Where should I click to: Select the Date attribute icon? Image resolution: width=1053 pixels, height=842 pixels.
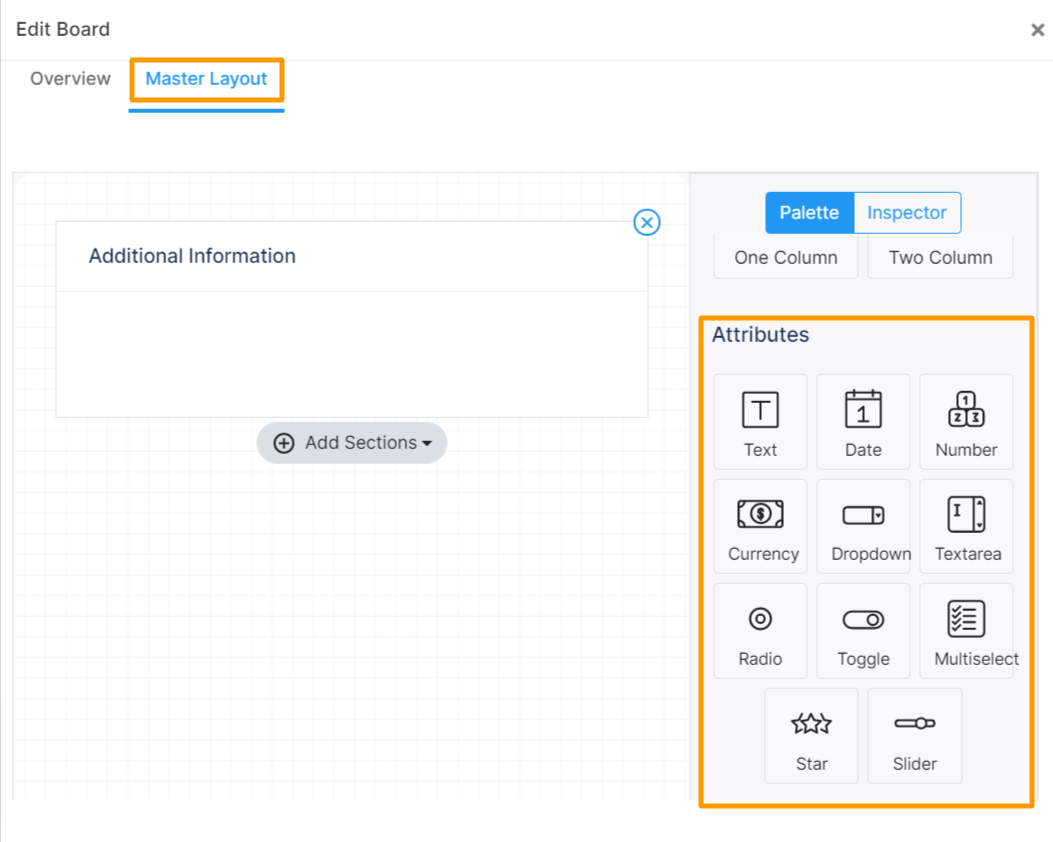(863, 420)
